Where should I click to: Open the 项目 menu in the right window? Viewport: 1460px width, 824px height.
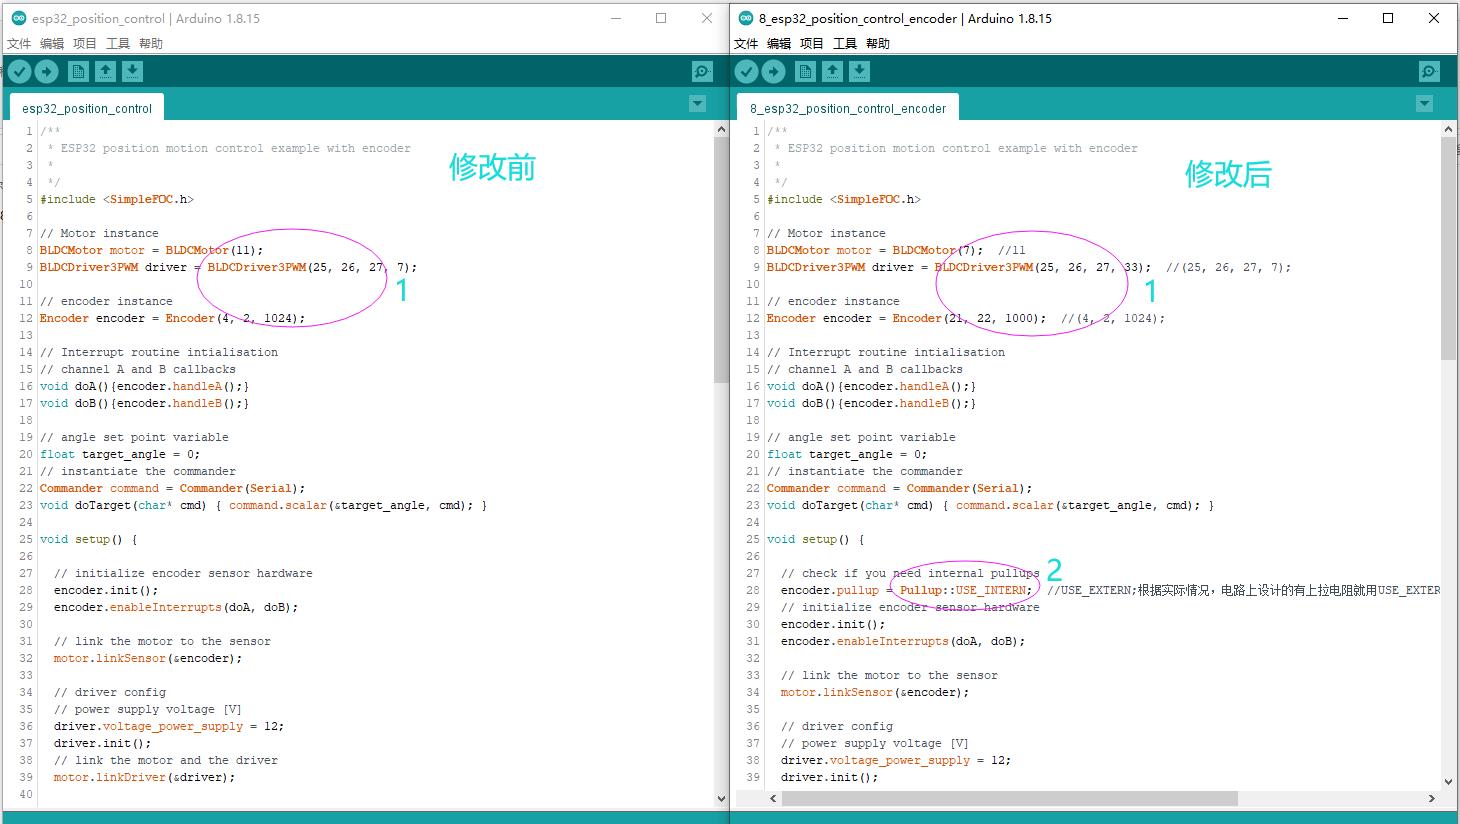(812, 42)
